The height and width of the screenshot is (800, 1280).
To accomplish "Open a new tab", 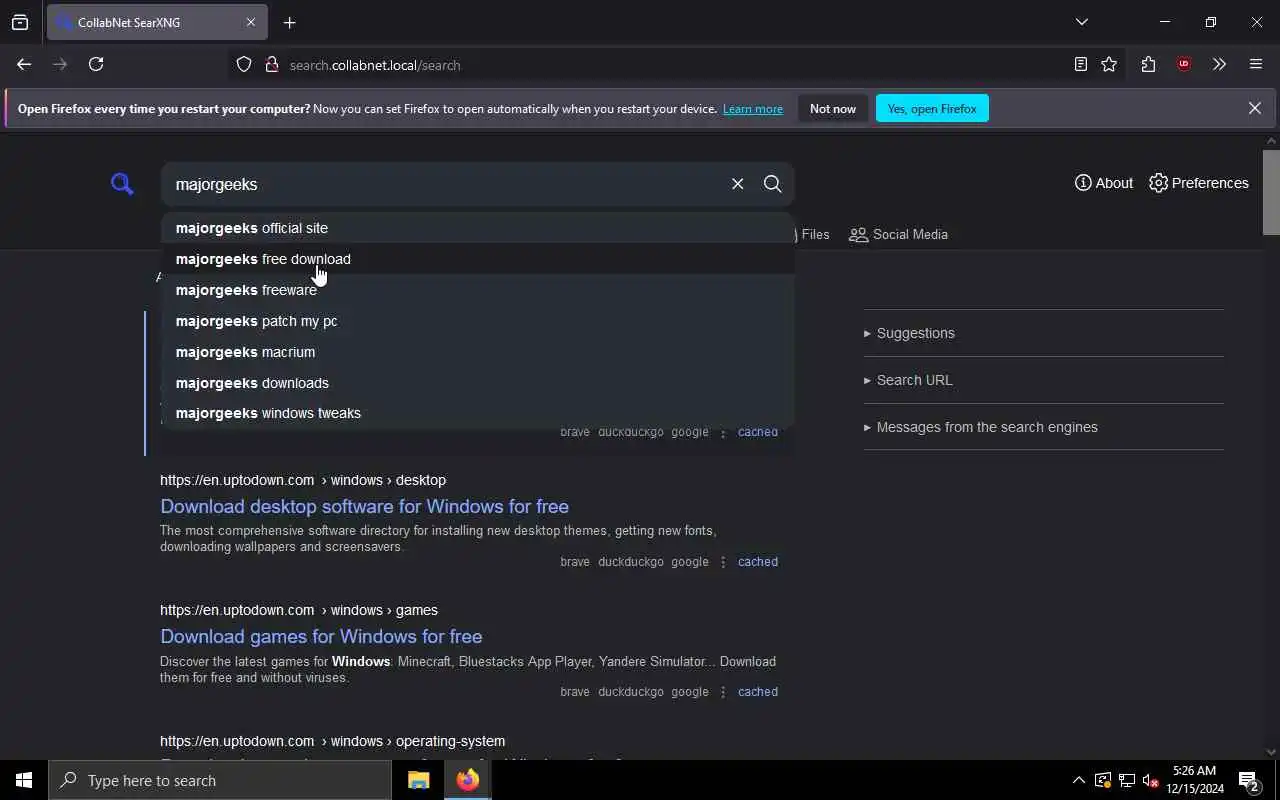I will [x=289, y=22].
